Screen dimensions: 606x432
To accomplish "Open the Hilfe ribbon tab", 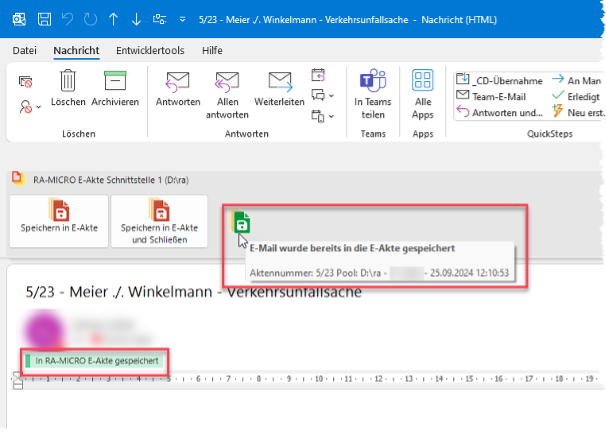I will click(x=212, y=49).
